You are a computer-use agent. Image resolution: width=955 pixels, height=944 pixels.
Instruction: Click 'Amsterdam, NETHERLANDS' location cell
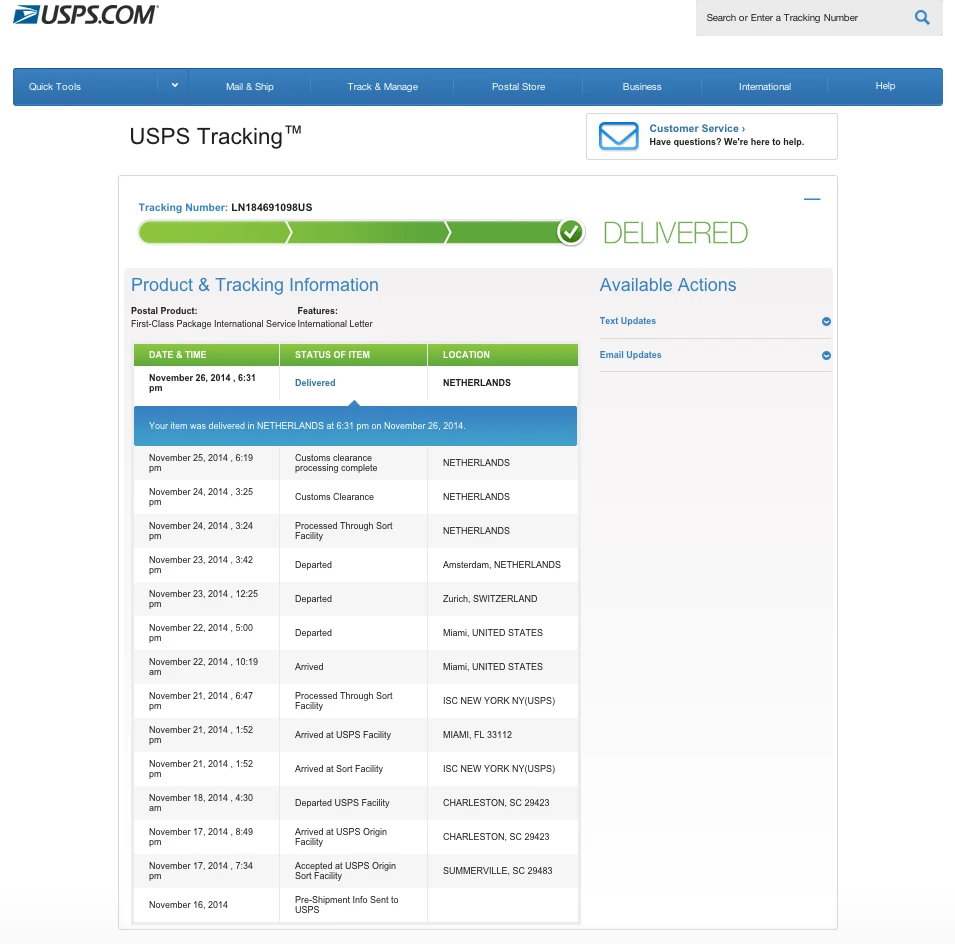pyautogui.click(x=502, y=565)
